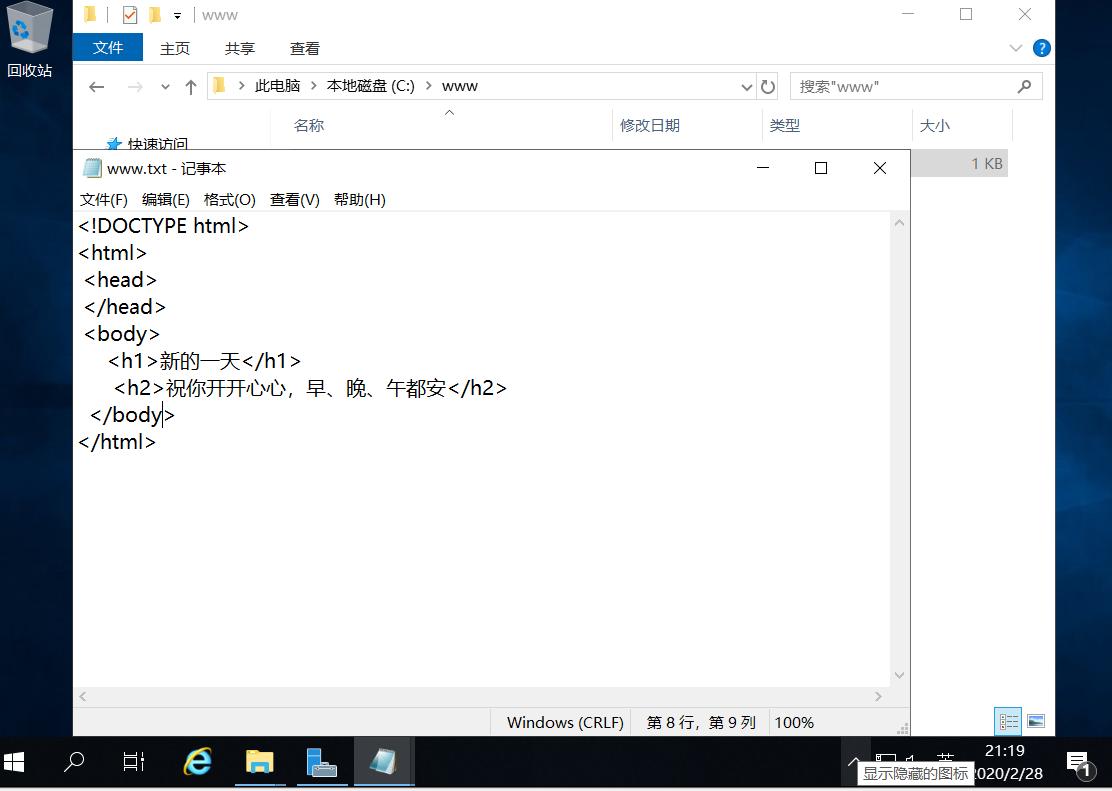The width and height of the screenshot is (1112, 791).
Task: Click the New Folder icon on quick access toolbar
Action: 156,14
